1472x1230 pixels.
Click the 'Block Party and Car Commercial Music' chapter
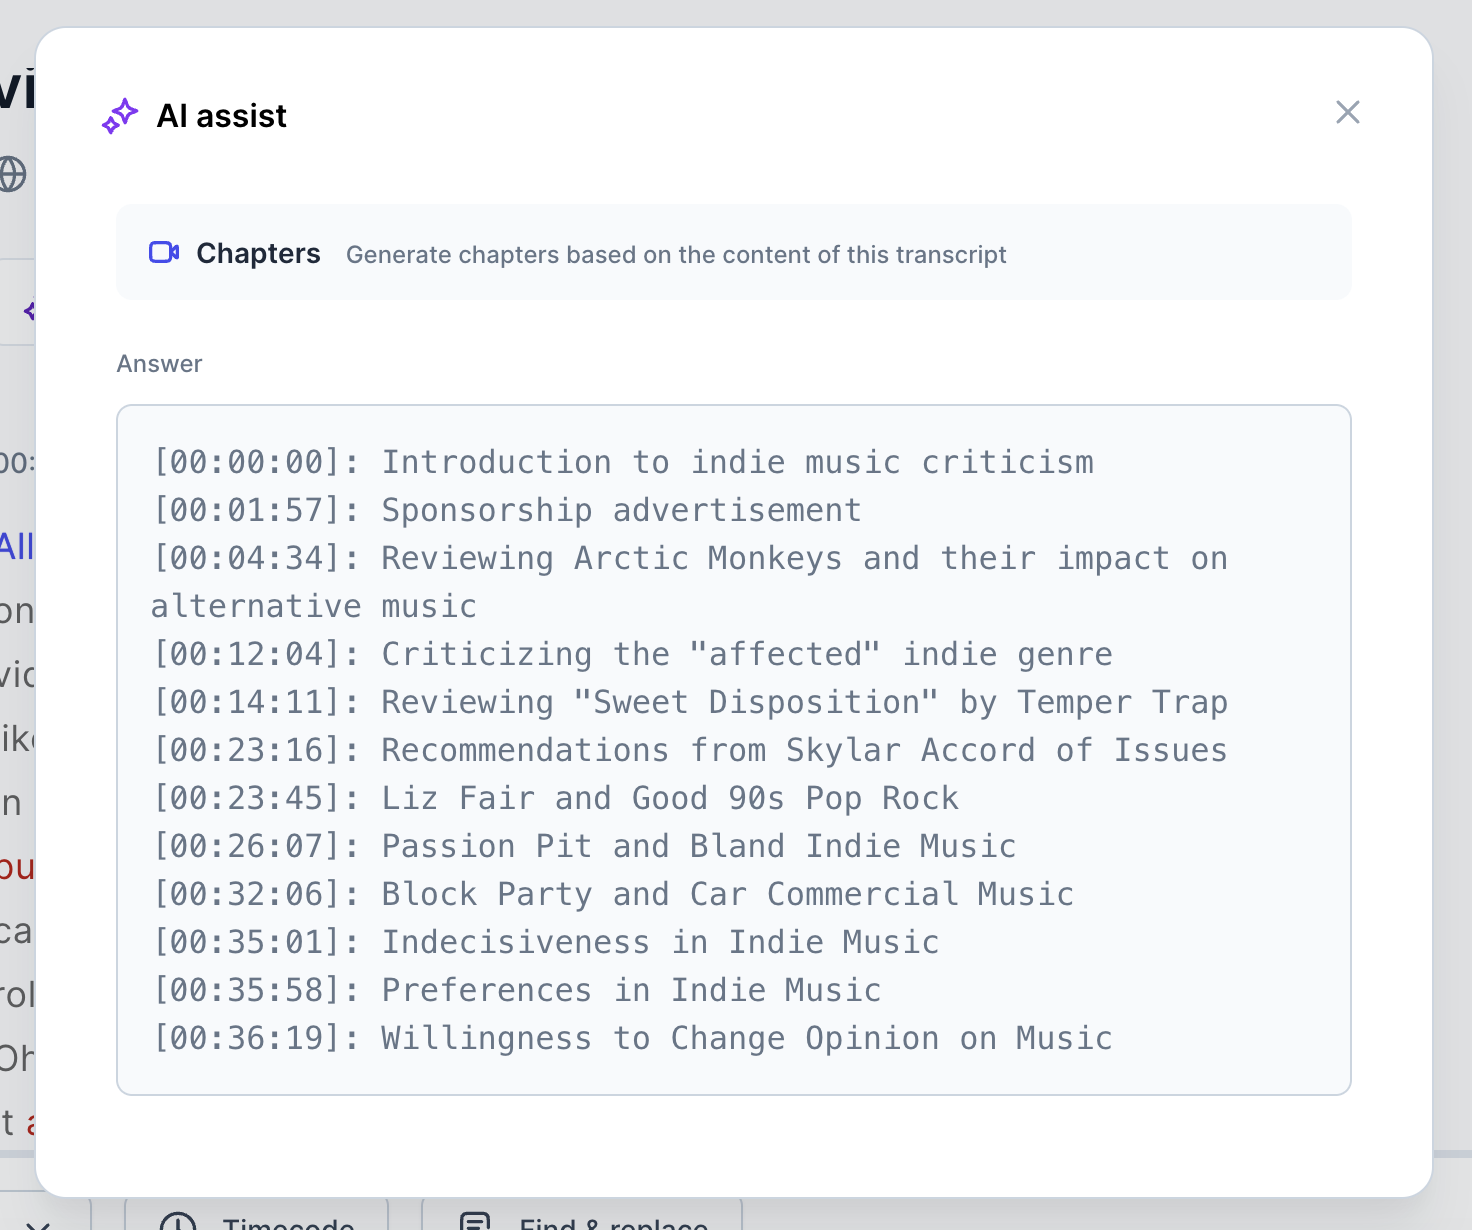(x=613, y=893)
